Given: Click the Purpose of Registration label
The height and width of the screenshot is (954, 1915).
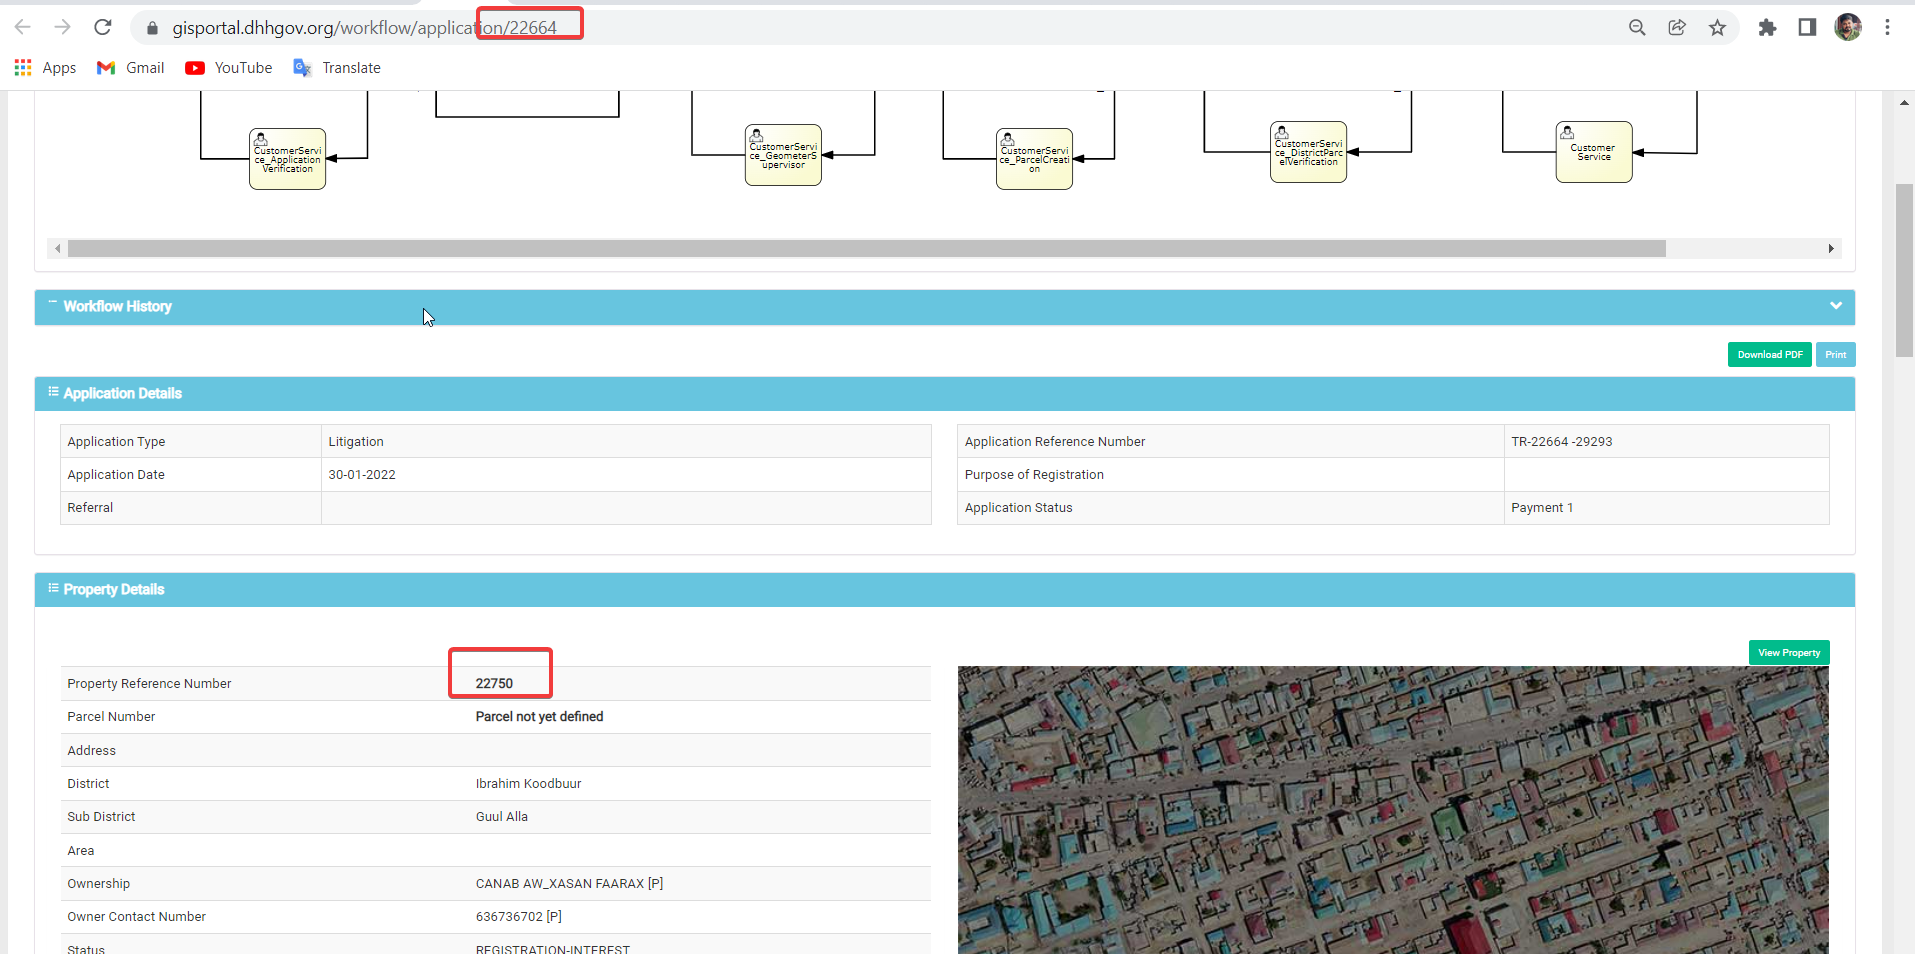Looking at the screenshot, I should pos(1034,475).
